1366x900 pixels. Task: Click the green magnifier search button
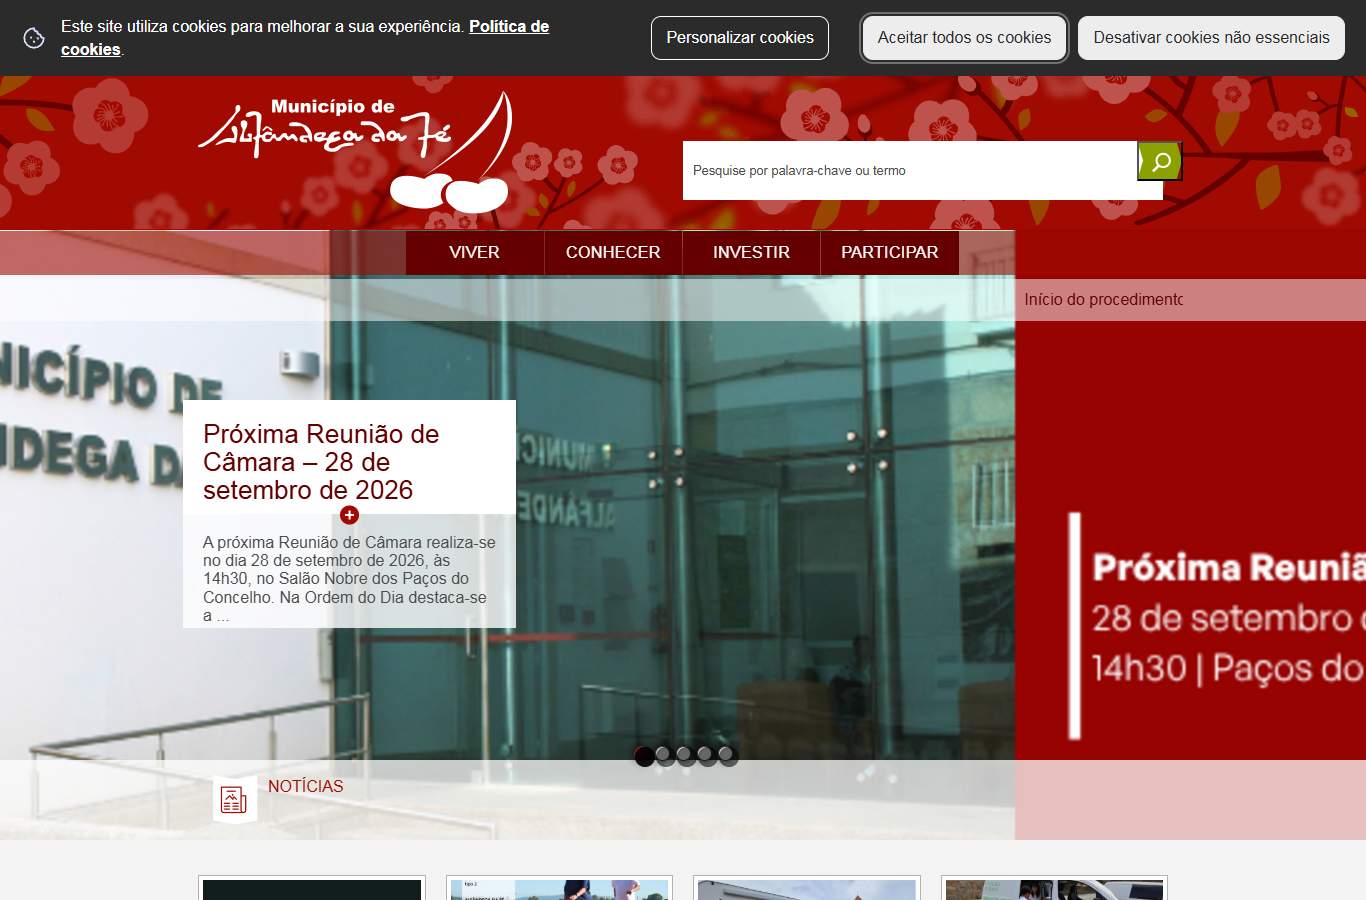pos(1160,161)
